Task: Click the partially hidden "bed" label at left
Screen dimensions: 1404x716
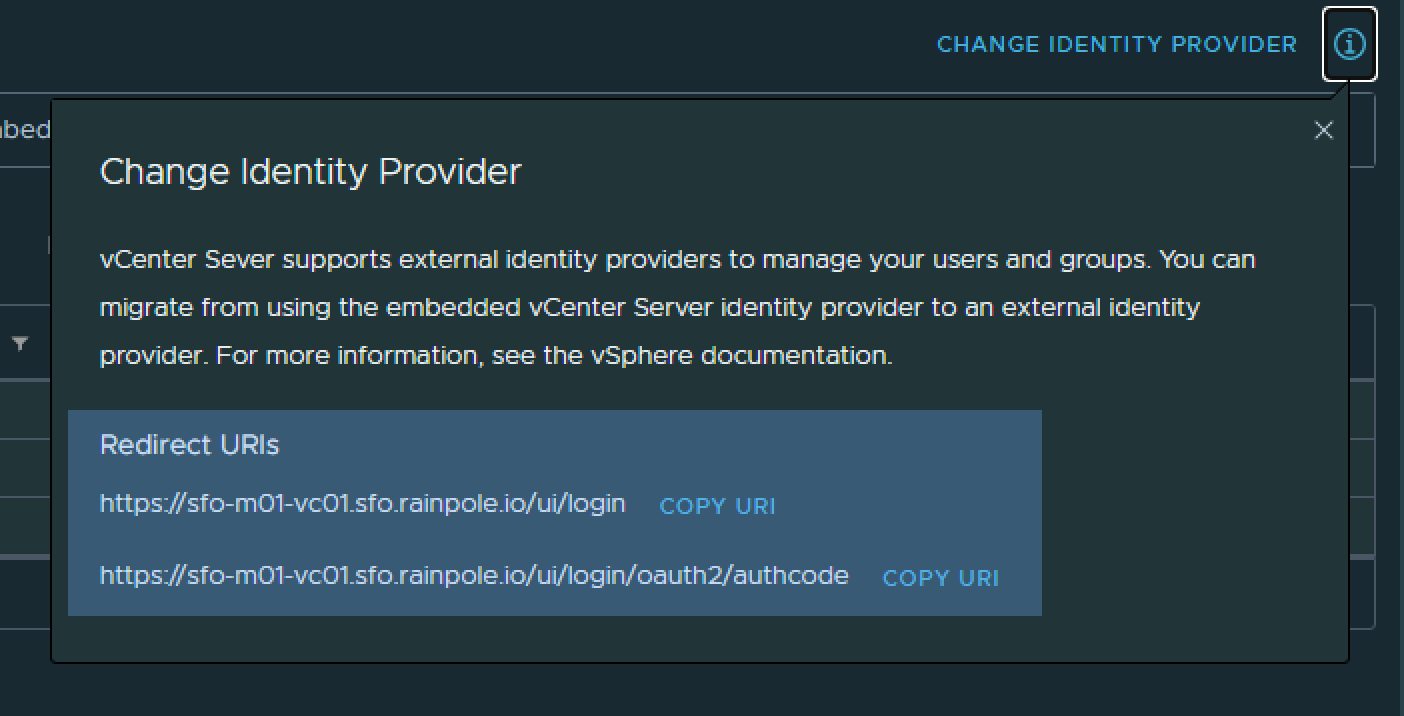Action: click(x=25, y=130)
